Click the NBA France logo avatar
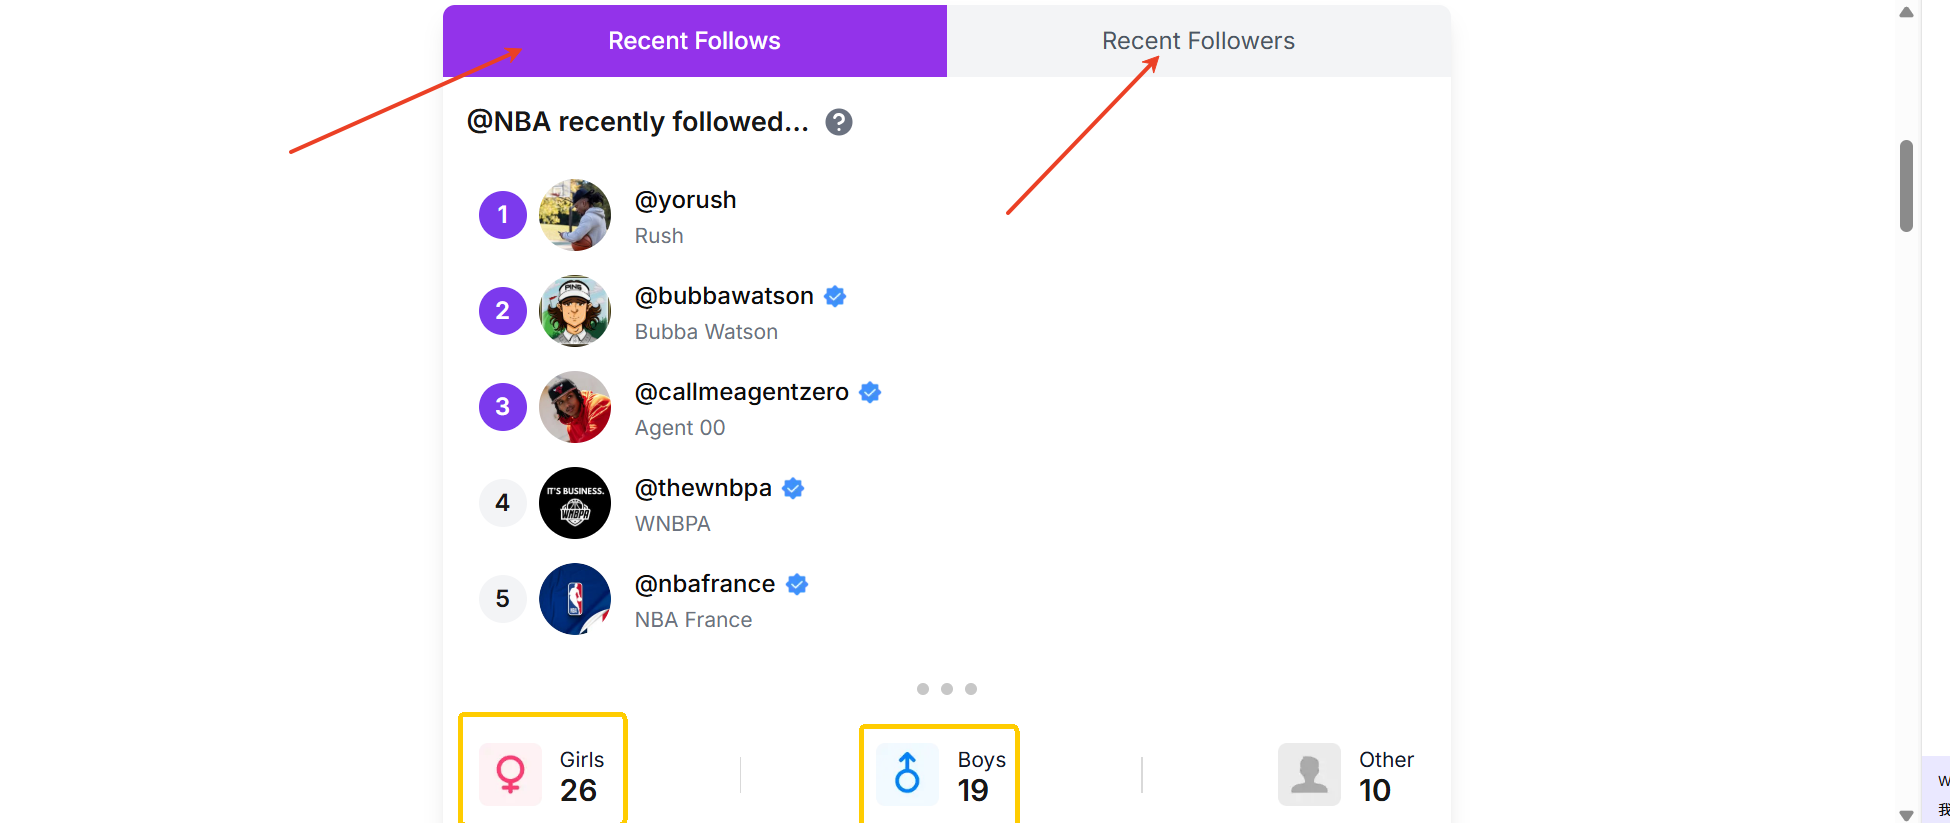The width and height of the screenshot is (1950, 823). [x=575, y=599]
